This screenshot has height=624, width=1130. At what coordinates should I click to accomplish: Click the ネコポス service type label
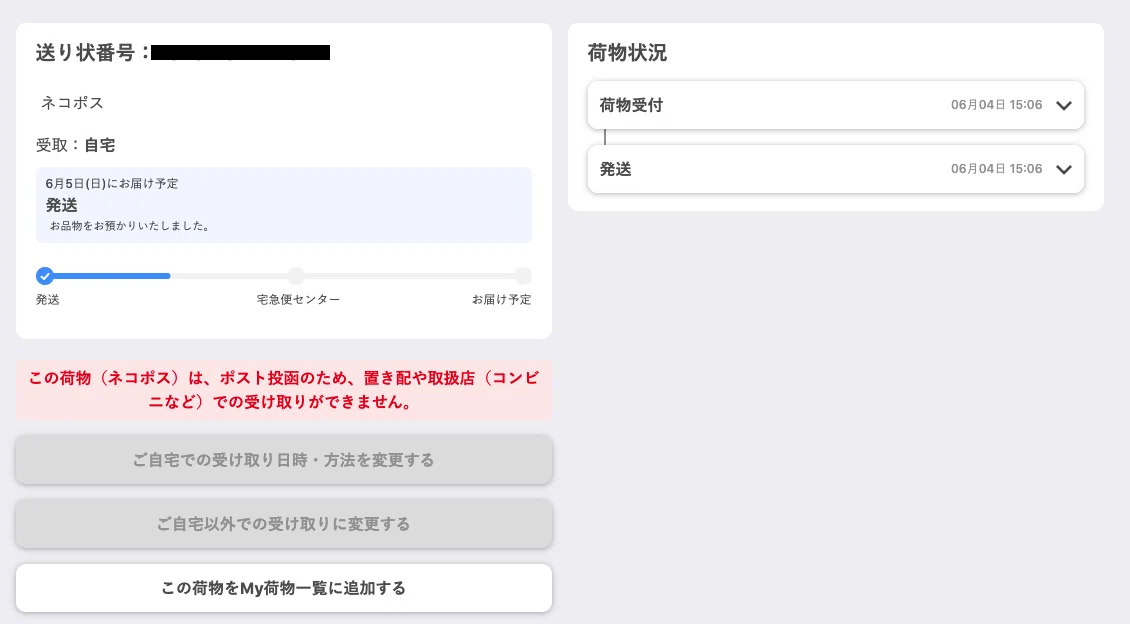[72, 103]
